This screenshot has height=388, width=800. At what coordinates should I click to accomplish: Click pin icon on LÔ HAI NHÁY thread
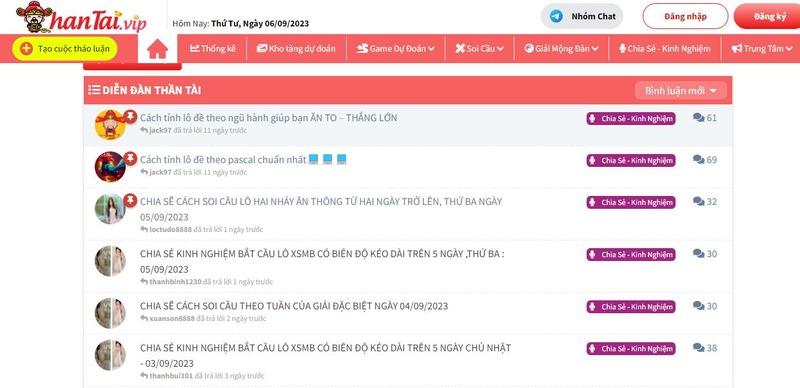point(131,200)
